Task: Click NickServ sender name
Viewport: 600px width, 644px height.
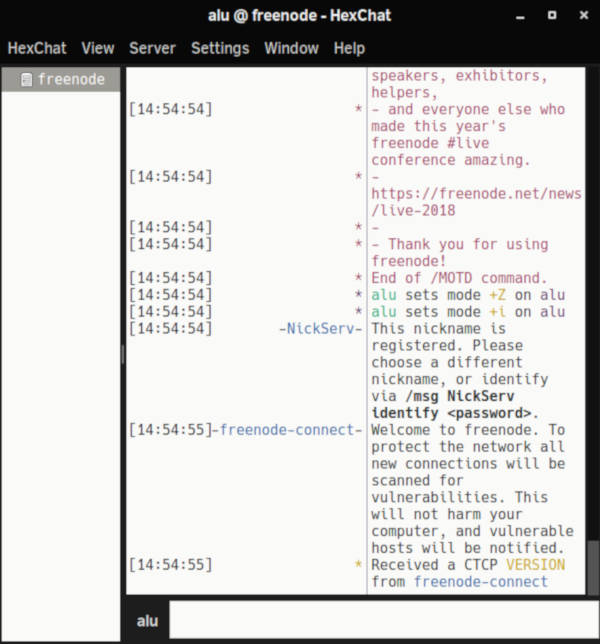Action: coord(320,329)
